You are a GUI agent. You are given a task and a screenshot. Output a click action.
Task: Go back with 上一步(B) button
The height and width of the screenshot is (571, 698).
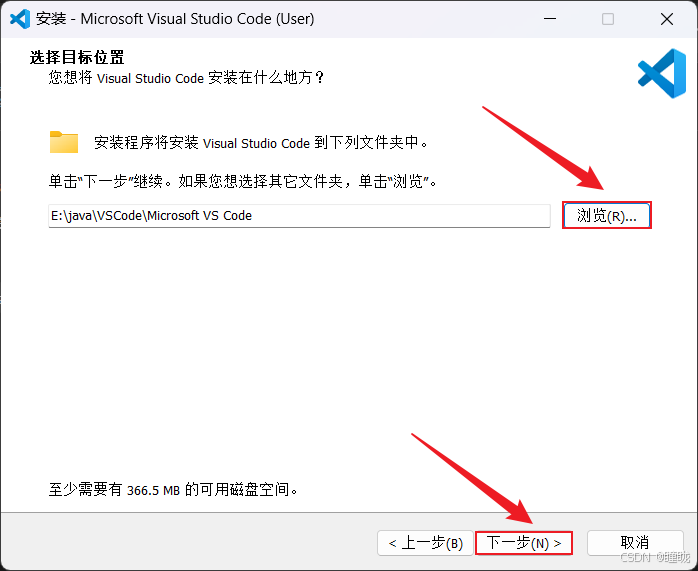click(x=425, y=543)
